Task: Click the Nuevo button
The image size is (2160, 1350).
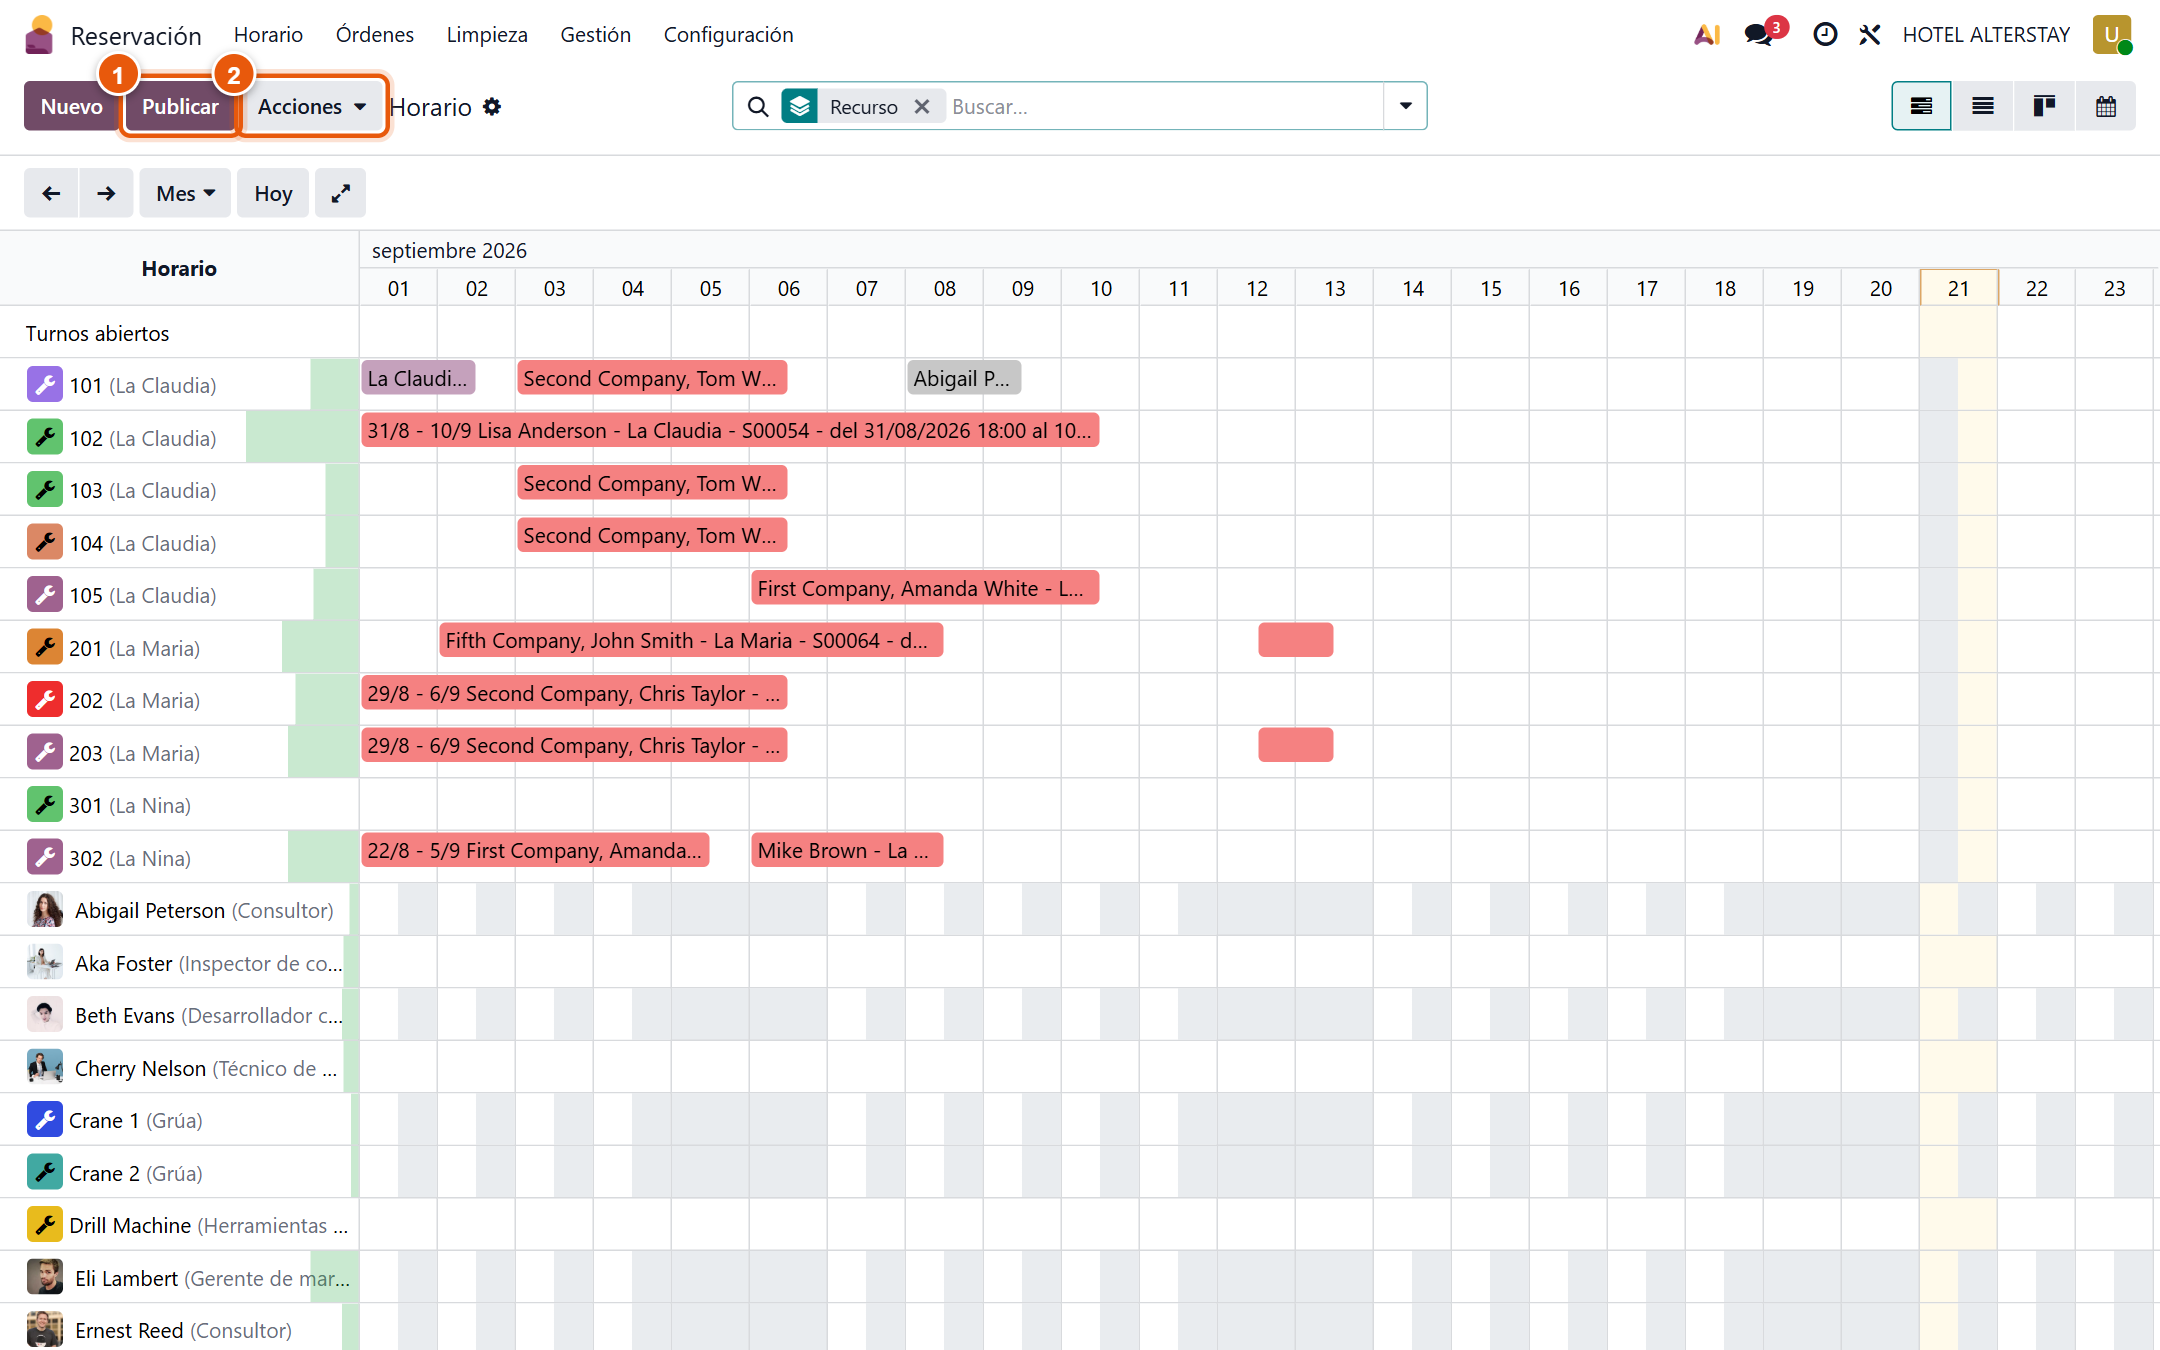Action: coord(72,107)
